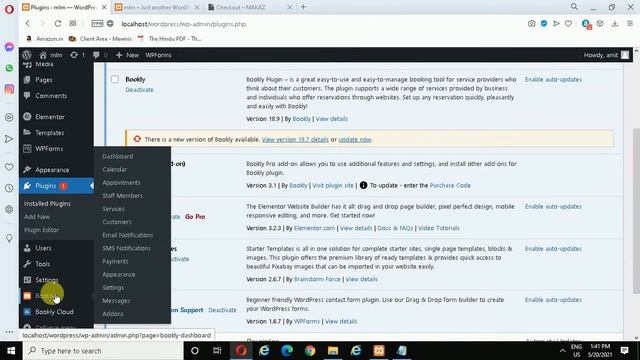Open Opera sidebar history clock icon
Screen dimensions: 640x360
tap(9, 188)
